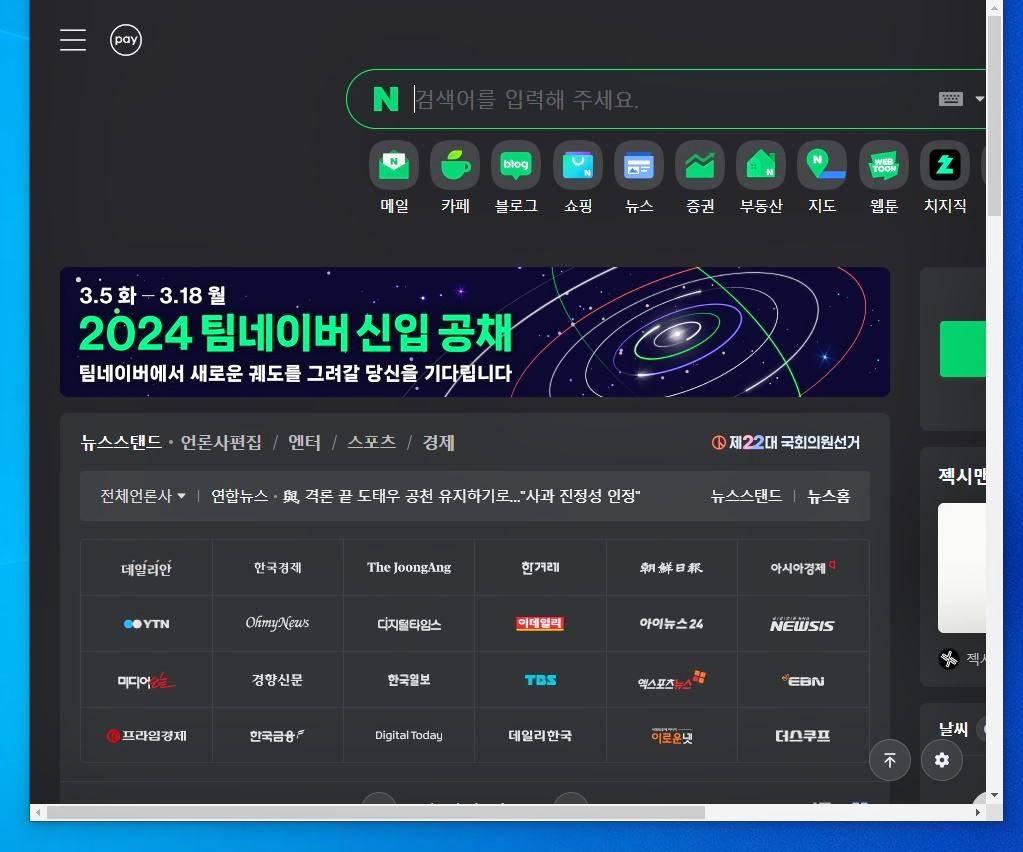This screenshot has height=852, width=1023.
Task: Open the YTN press logo
Action: (x=146, y=624)
